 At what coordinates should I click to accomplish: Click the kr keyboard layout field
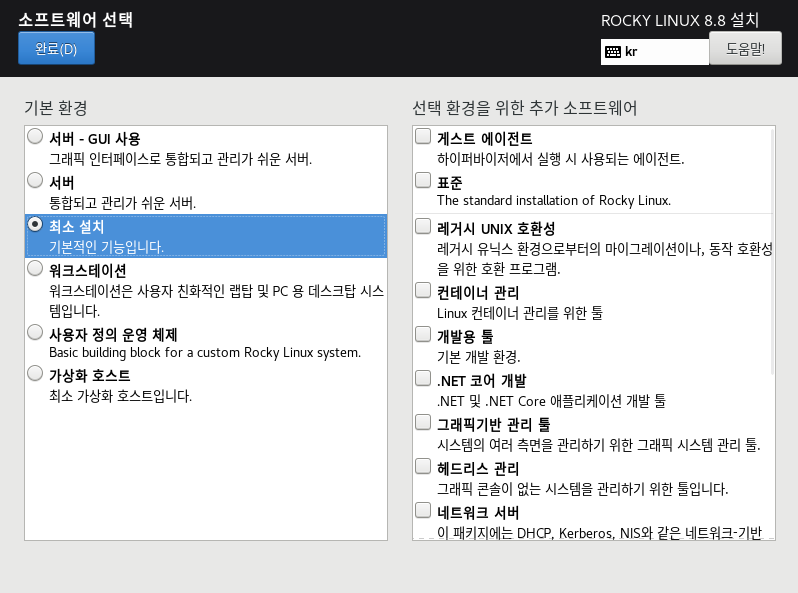click(654, 52)
